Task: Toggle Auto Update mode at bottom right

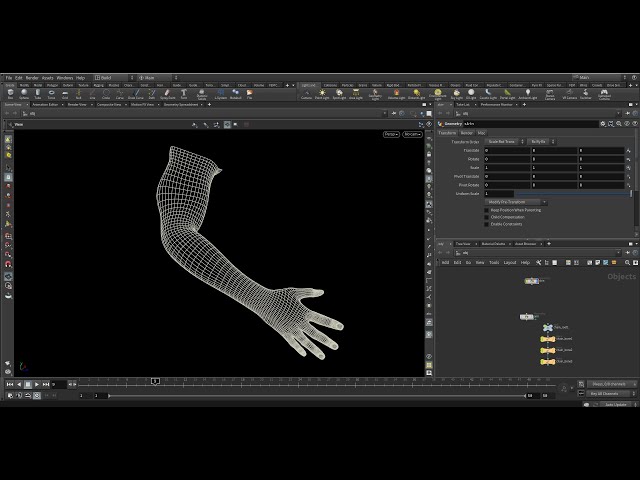Action: pos(616,404)
